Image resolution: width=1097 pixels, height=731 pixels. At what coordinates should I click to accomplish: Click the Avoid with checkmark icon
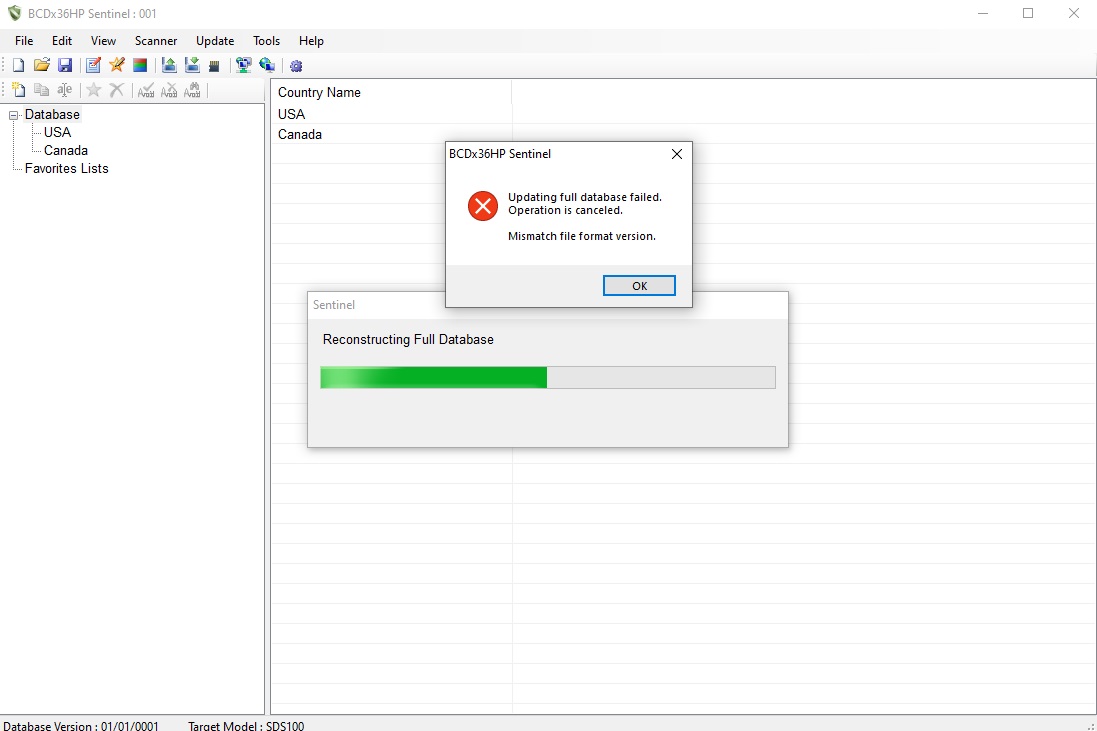point(146,90)
